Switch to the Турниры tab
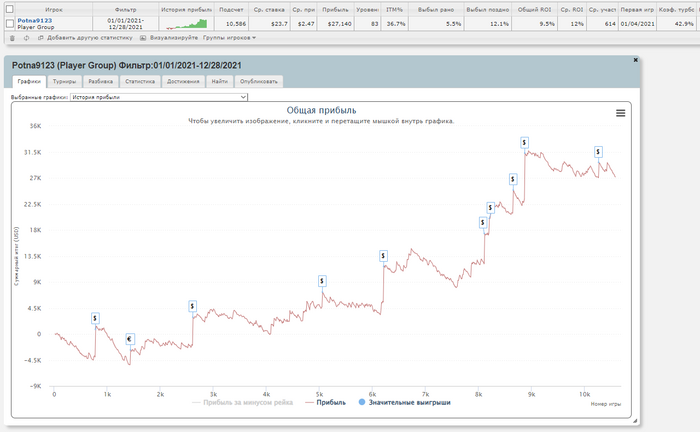 tap(64, 81)
